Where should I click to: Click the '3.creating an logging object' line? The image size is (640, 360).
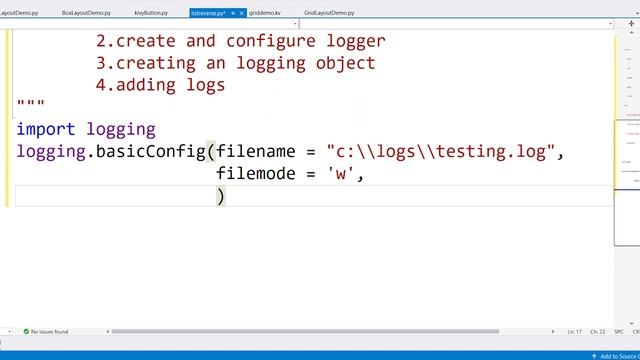236,63
